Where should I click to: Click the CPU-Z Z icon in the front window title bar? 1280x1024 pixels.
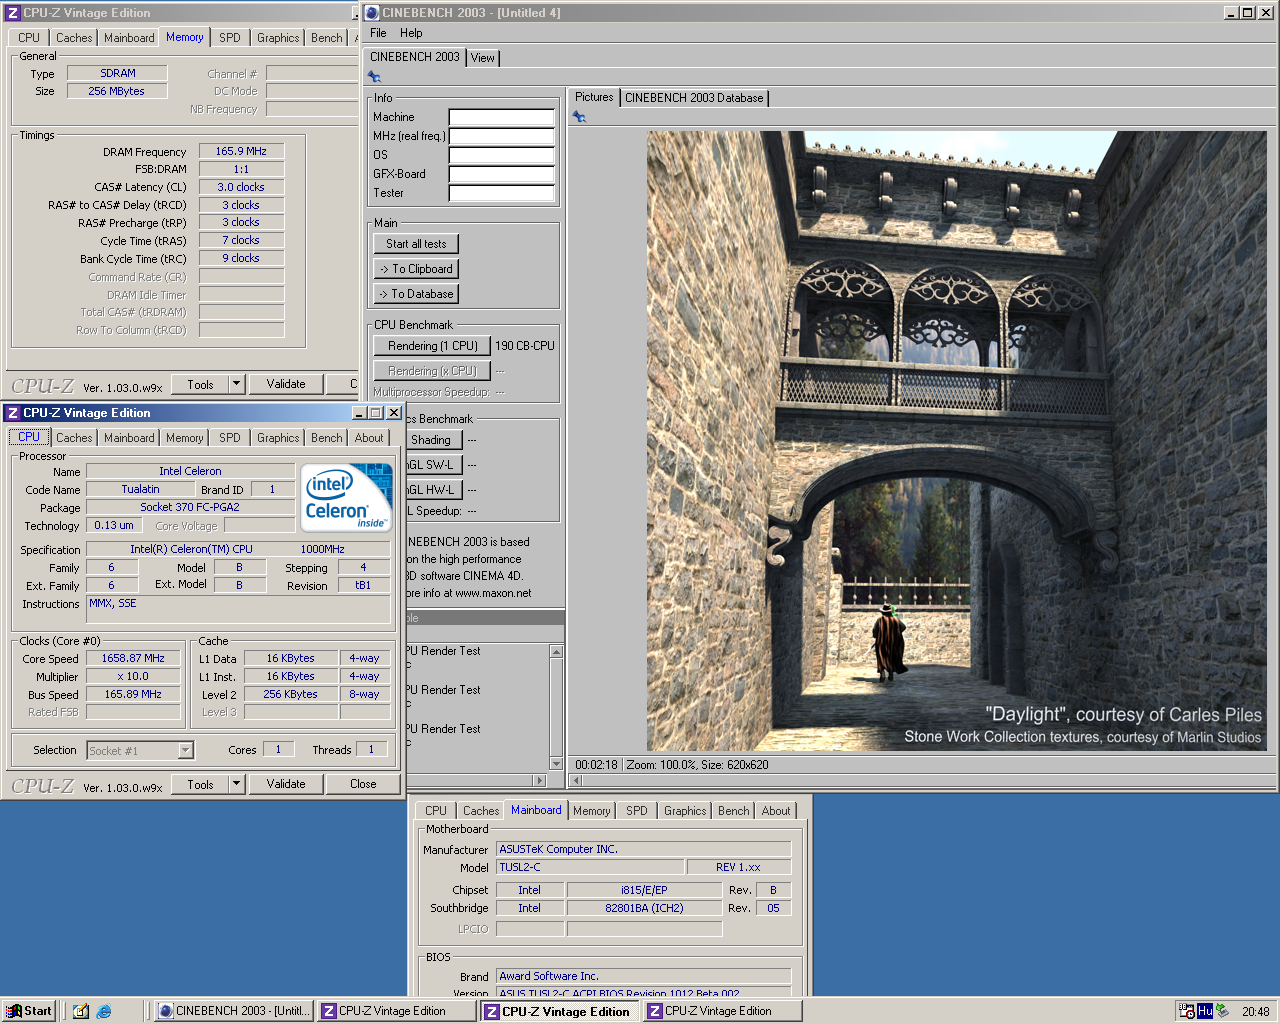(13, 413)
